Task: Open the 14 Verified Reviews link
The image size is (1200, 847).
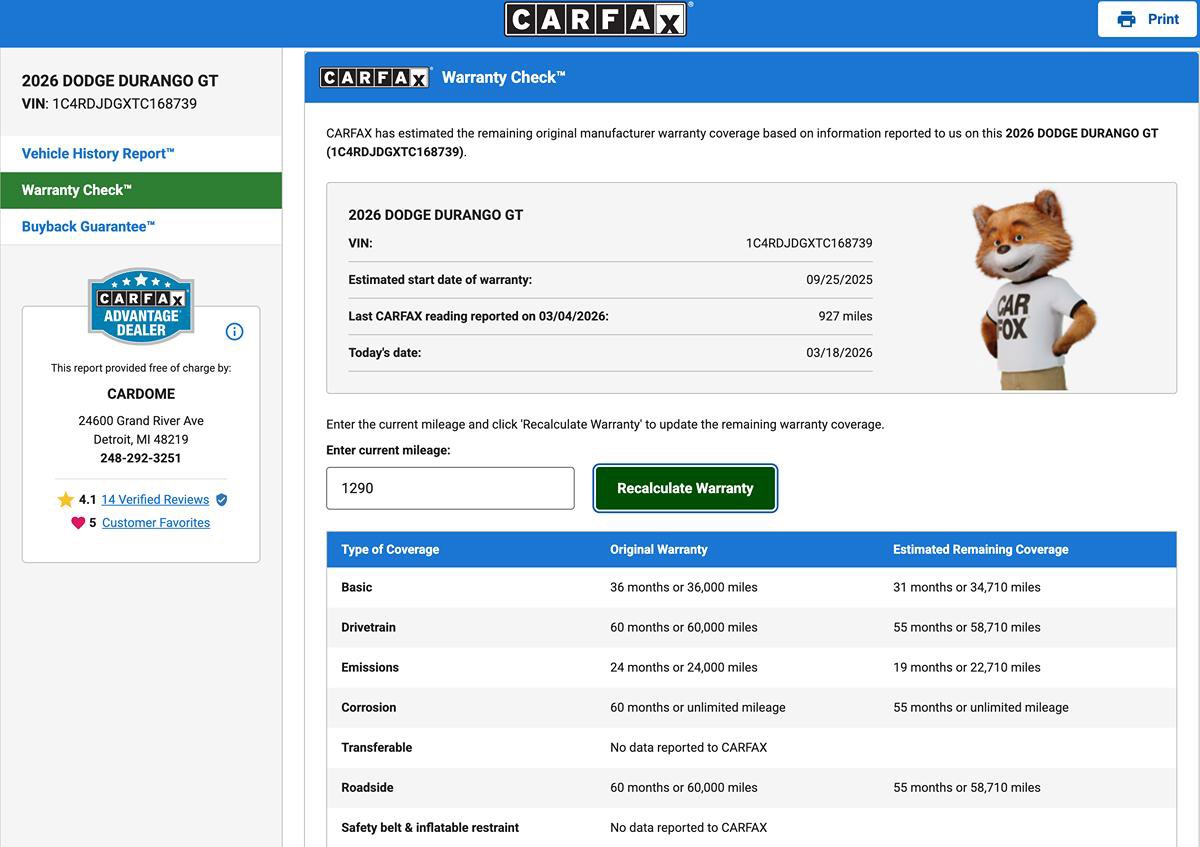Action: [x=155, y=500]
